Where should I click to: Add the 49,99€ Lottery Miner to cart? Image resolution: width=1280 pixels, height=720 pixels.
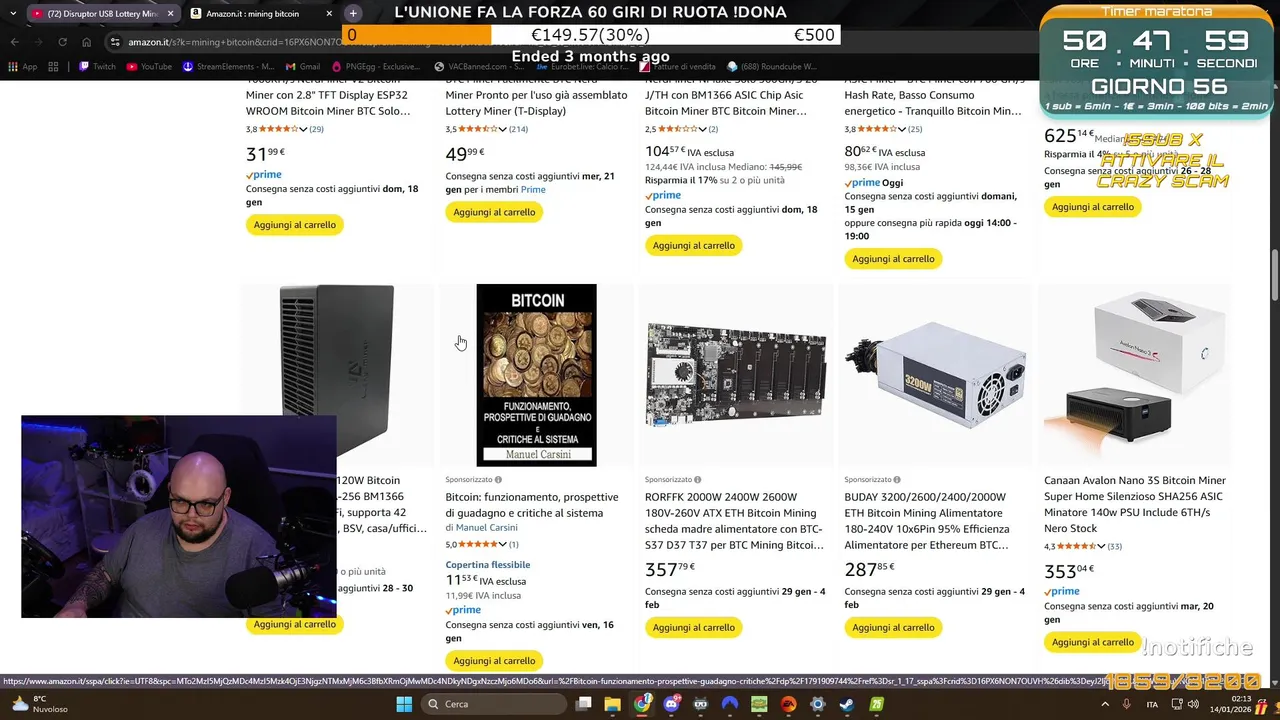click(x=494, y=212)
